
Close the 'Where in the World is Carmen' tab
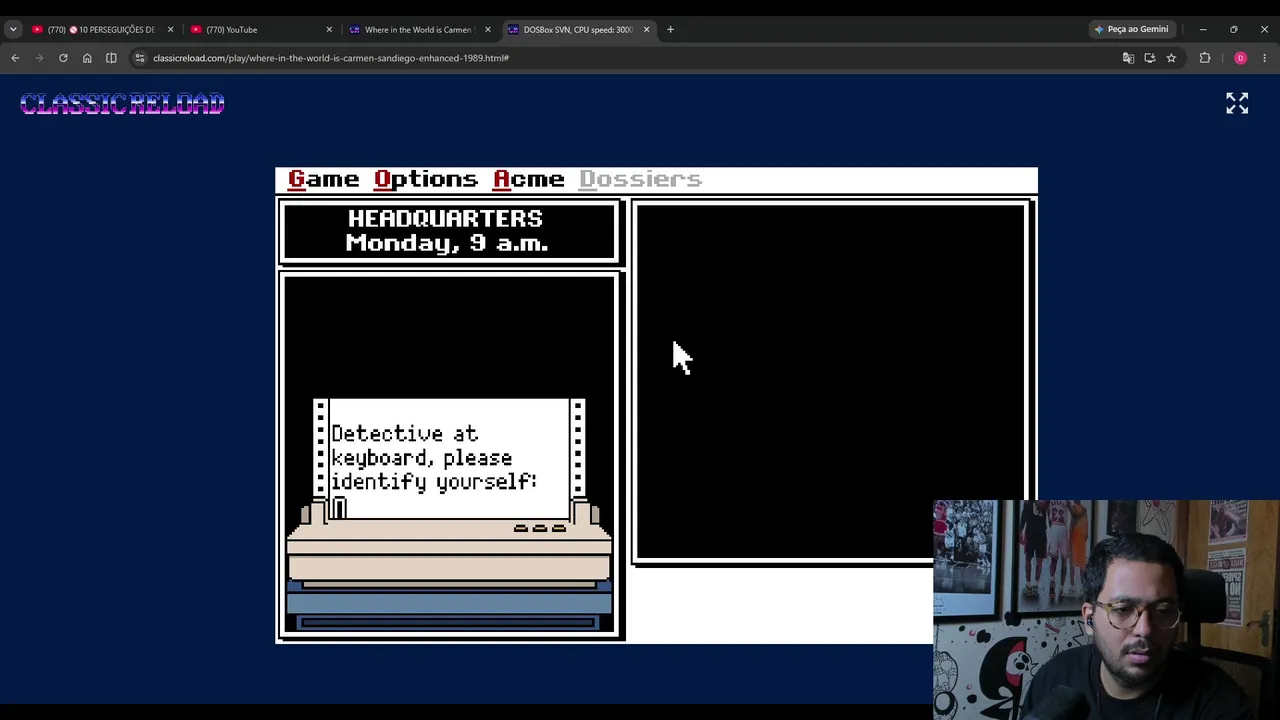tap(488, 30)
